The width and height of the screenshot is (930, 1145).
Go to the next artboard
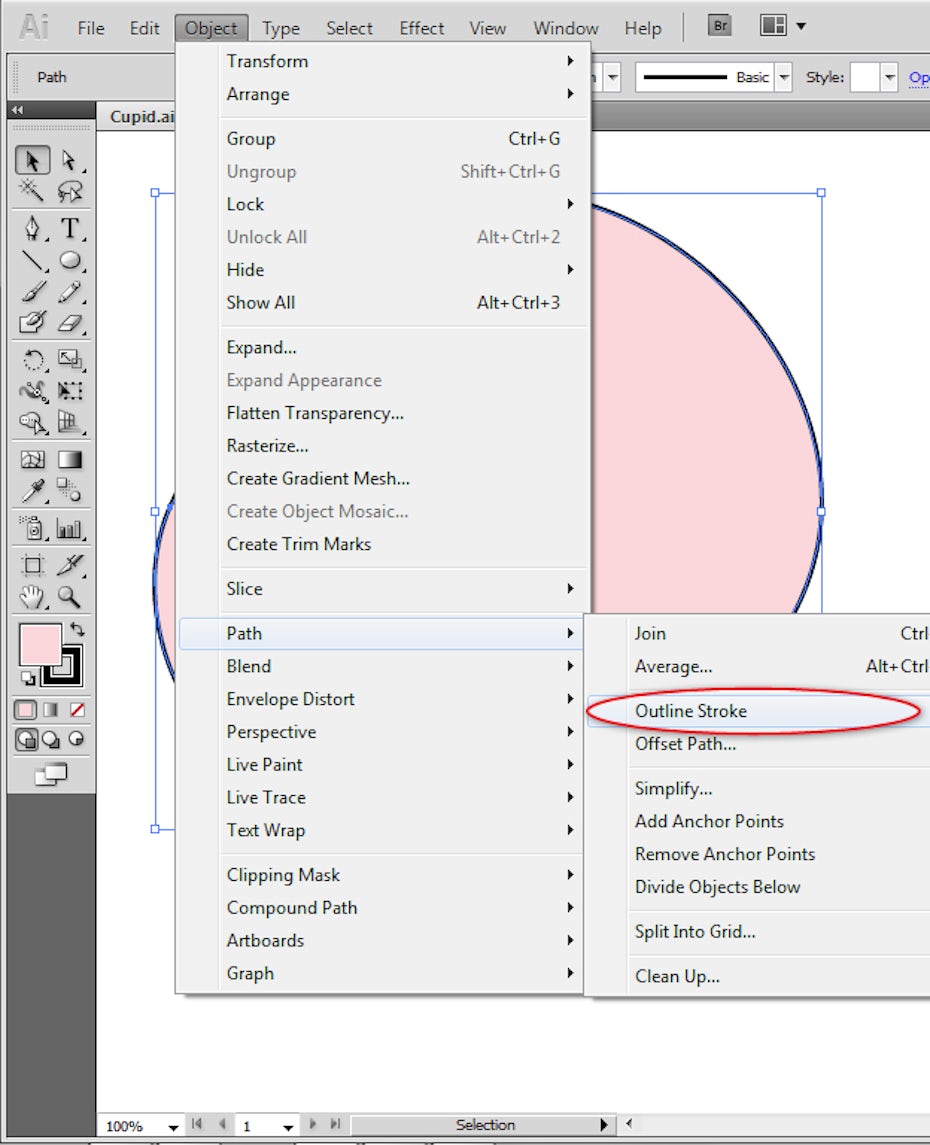coord(312,1125)
